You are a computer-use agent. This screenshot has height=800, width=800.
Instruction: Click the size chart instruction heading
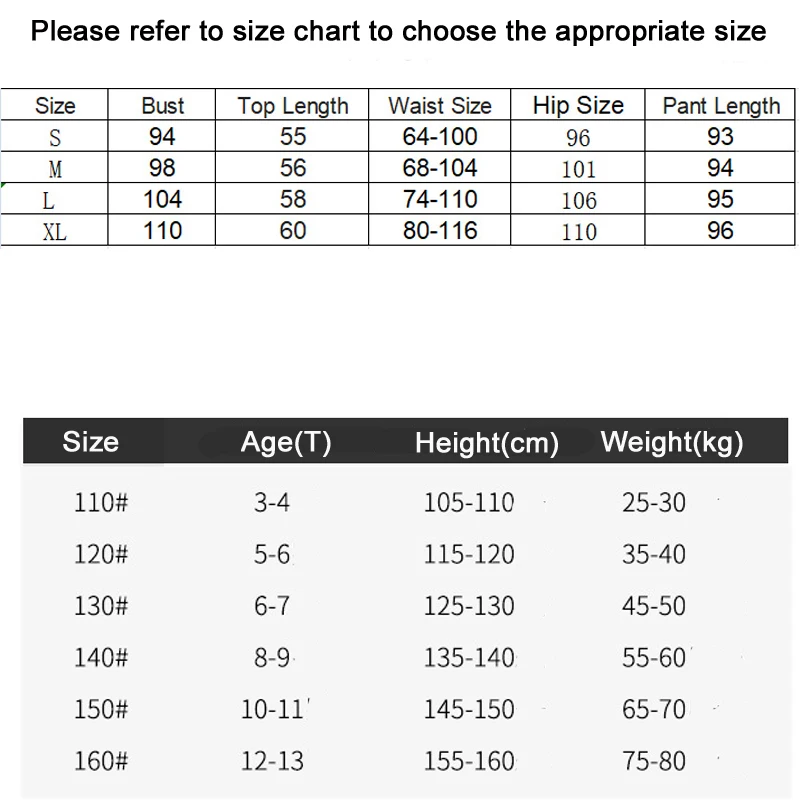coord(399,31)
